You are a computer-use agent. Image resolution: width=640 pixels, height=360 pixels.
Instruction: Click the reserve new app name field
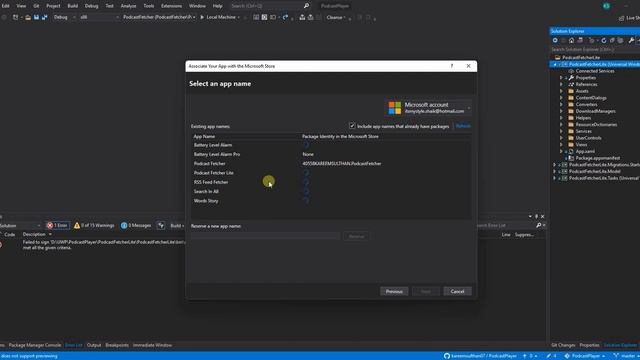point(265,236)
